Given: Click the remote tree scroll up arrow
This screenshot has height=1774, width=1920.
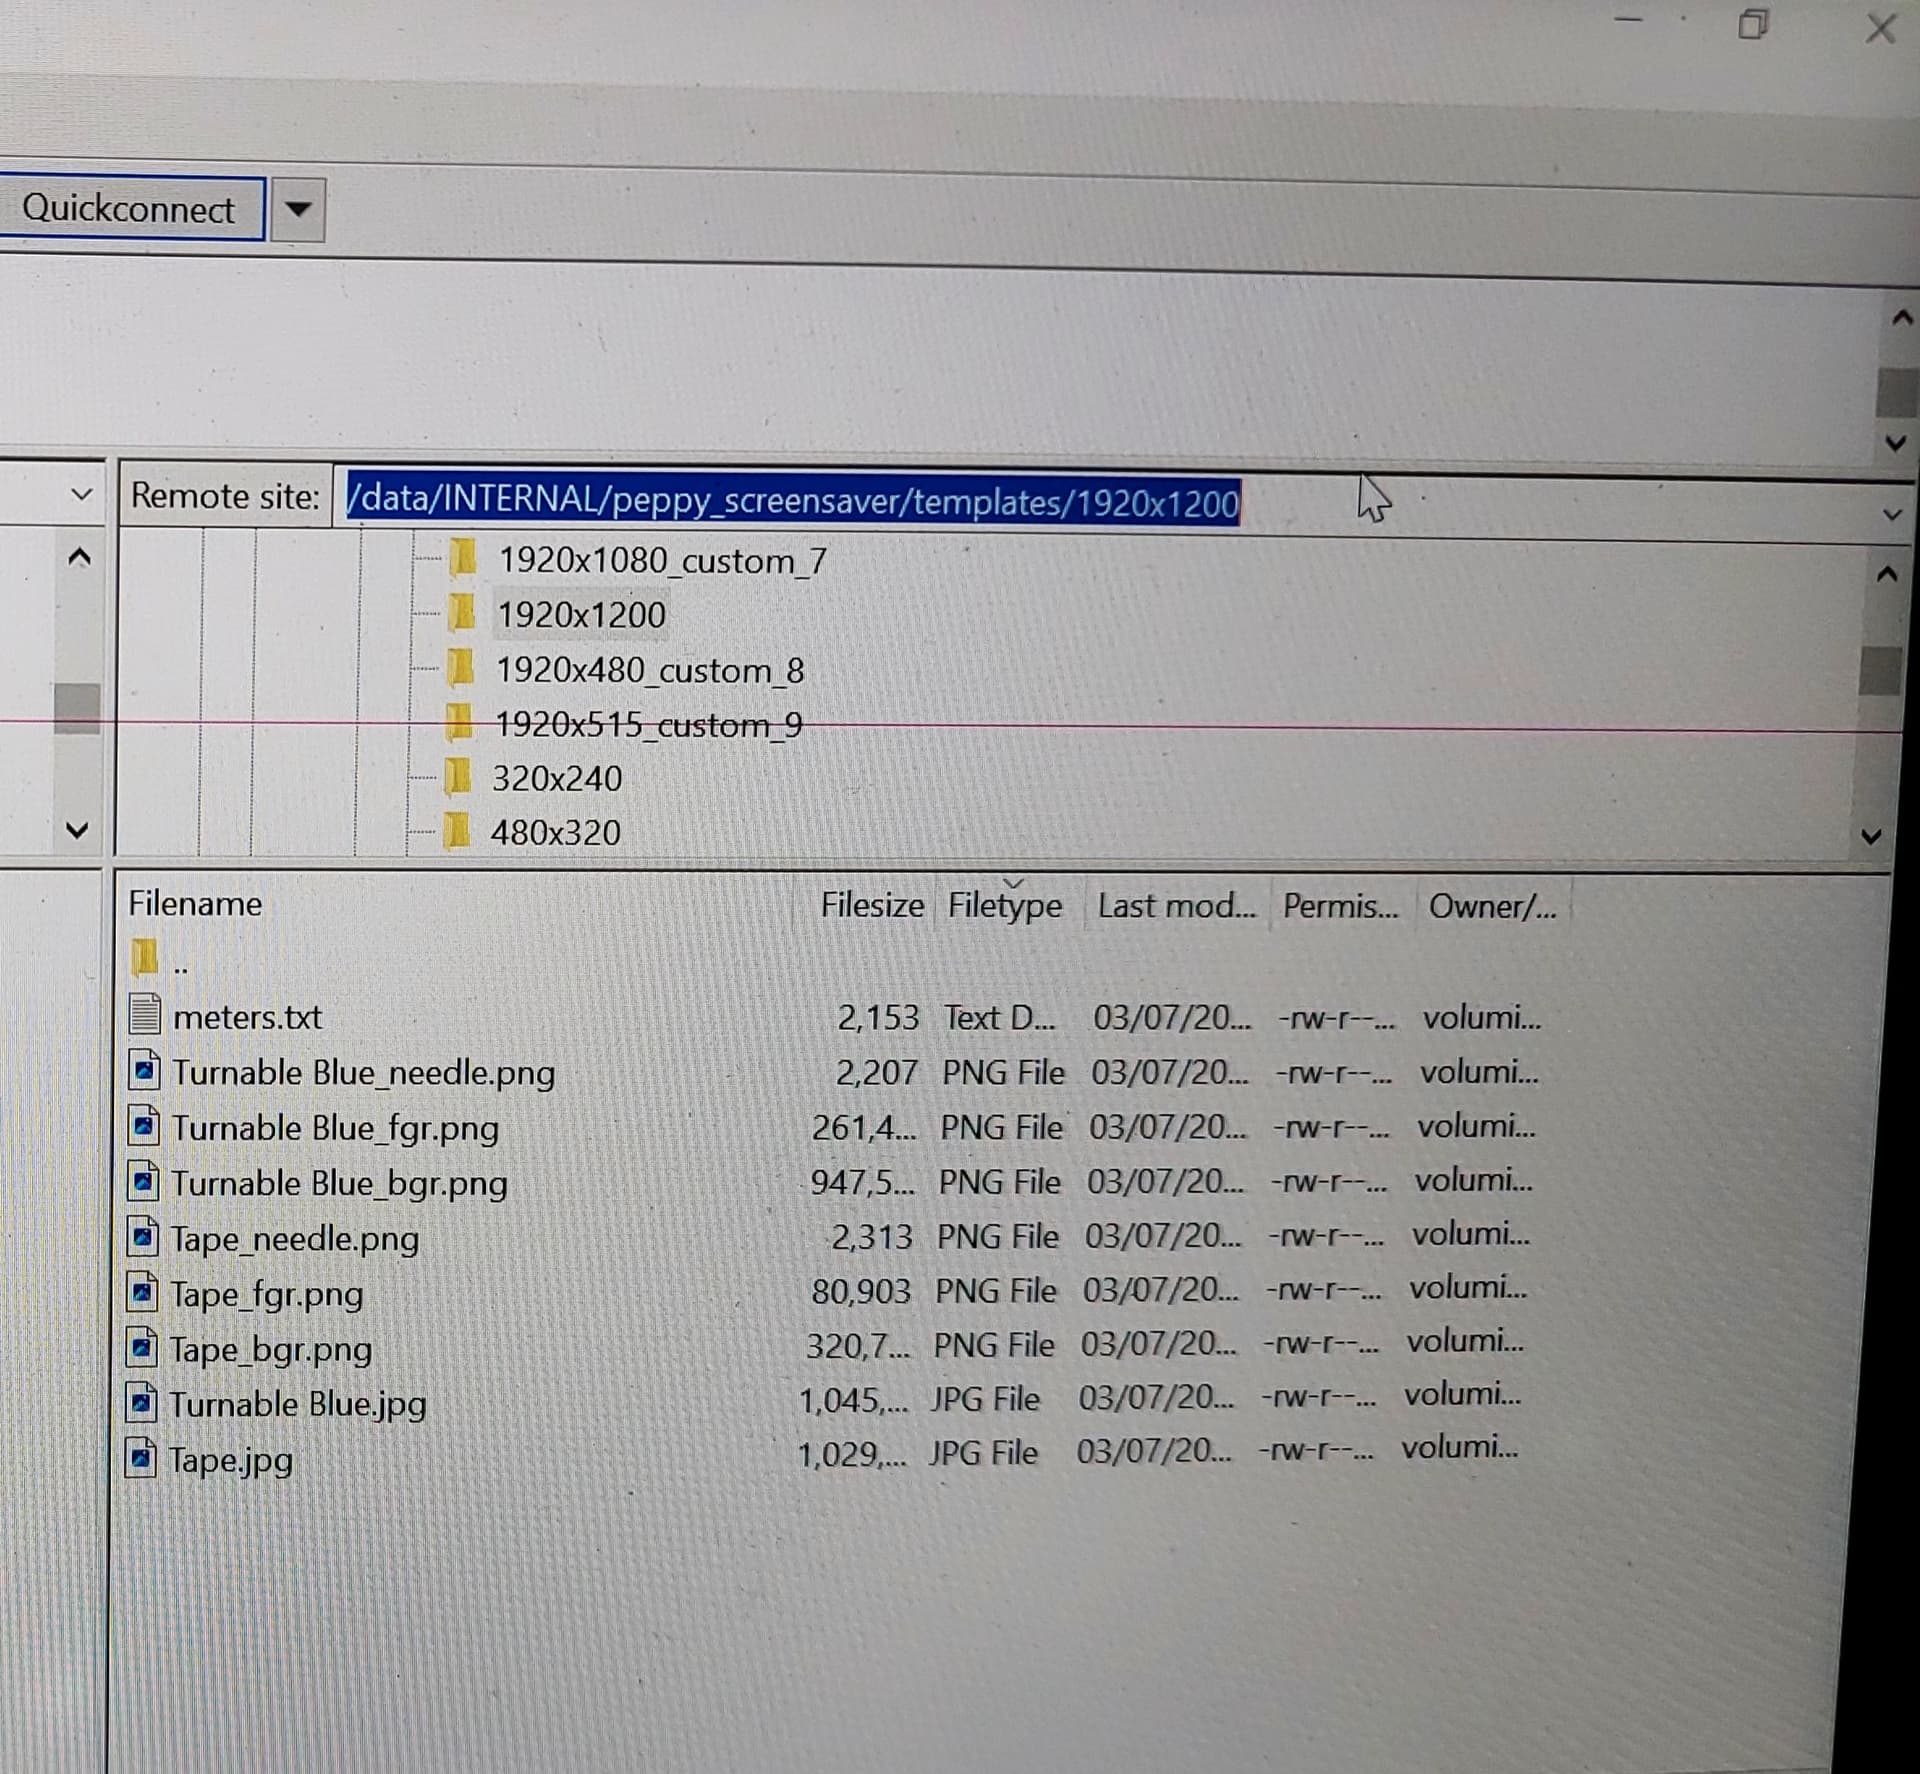Looking at the screenshot, I should click(1887, 574).
